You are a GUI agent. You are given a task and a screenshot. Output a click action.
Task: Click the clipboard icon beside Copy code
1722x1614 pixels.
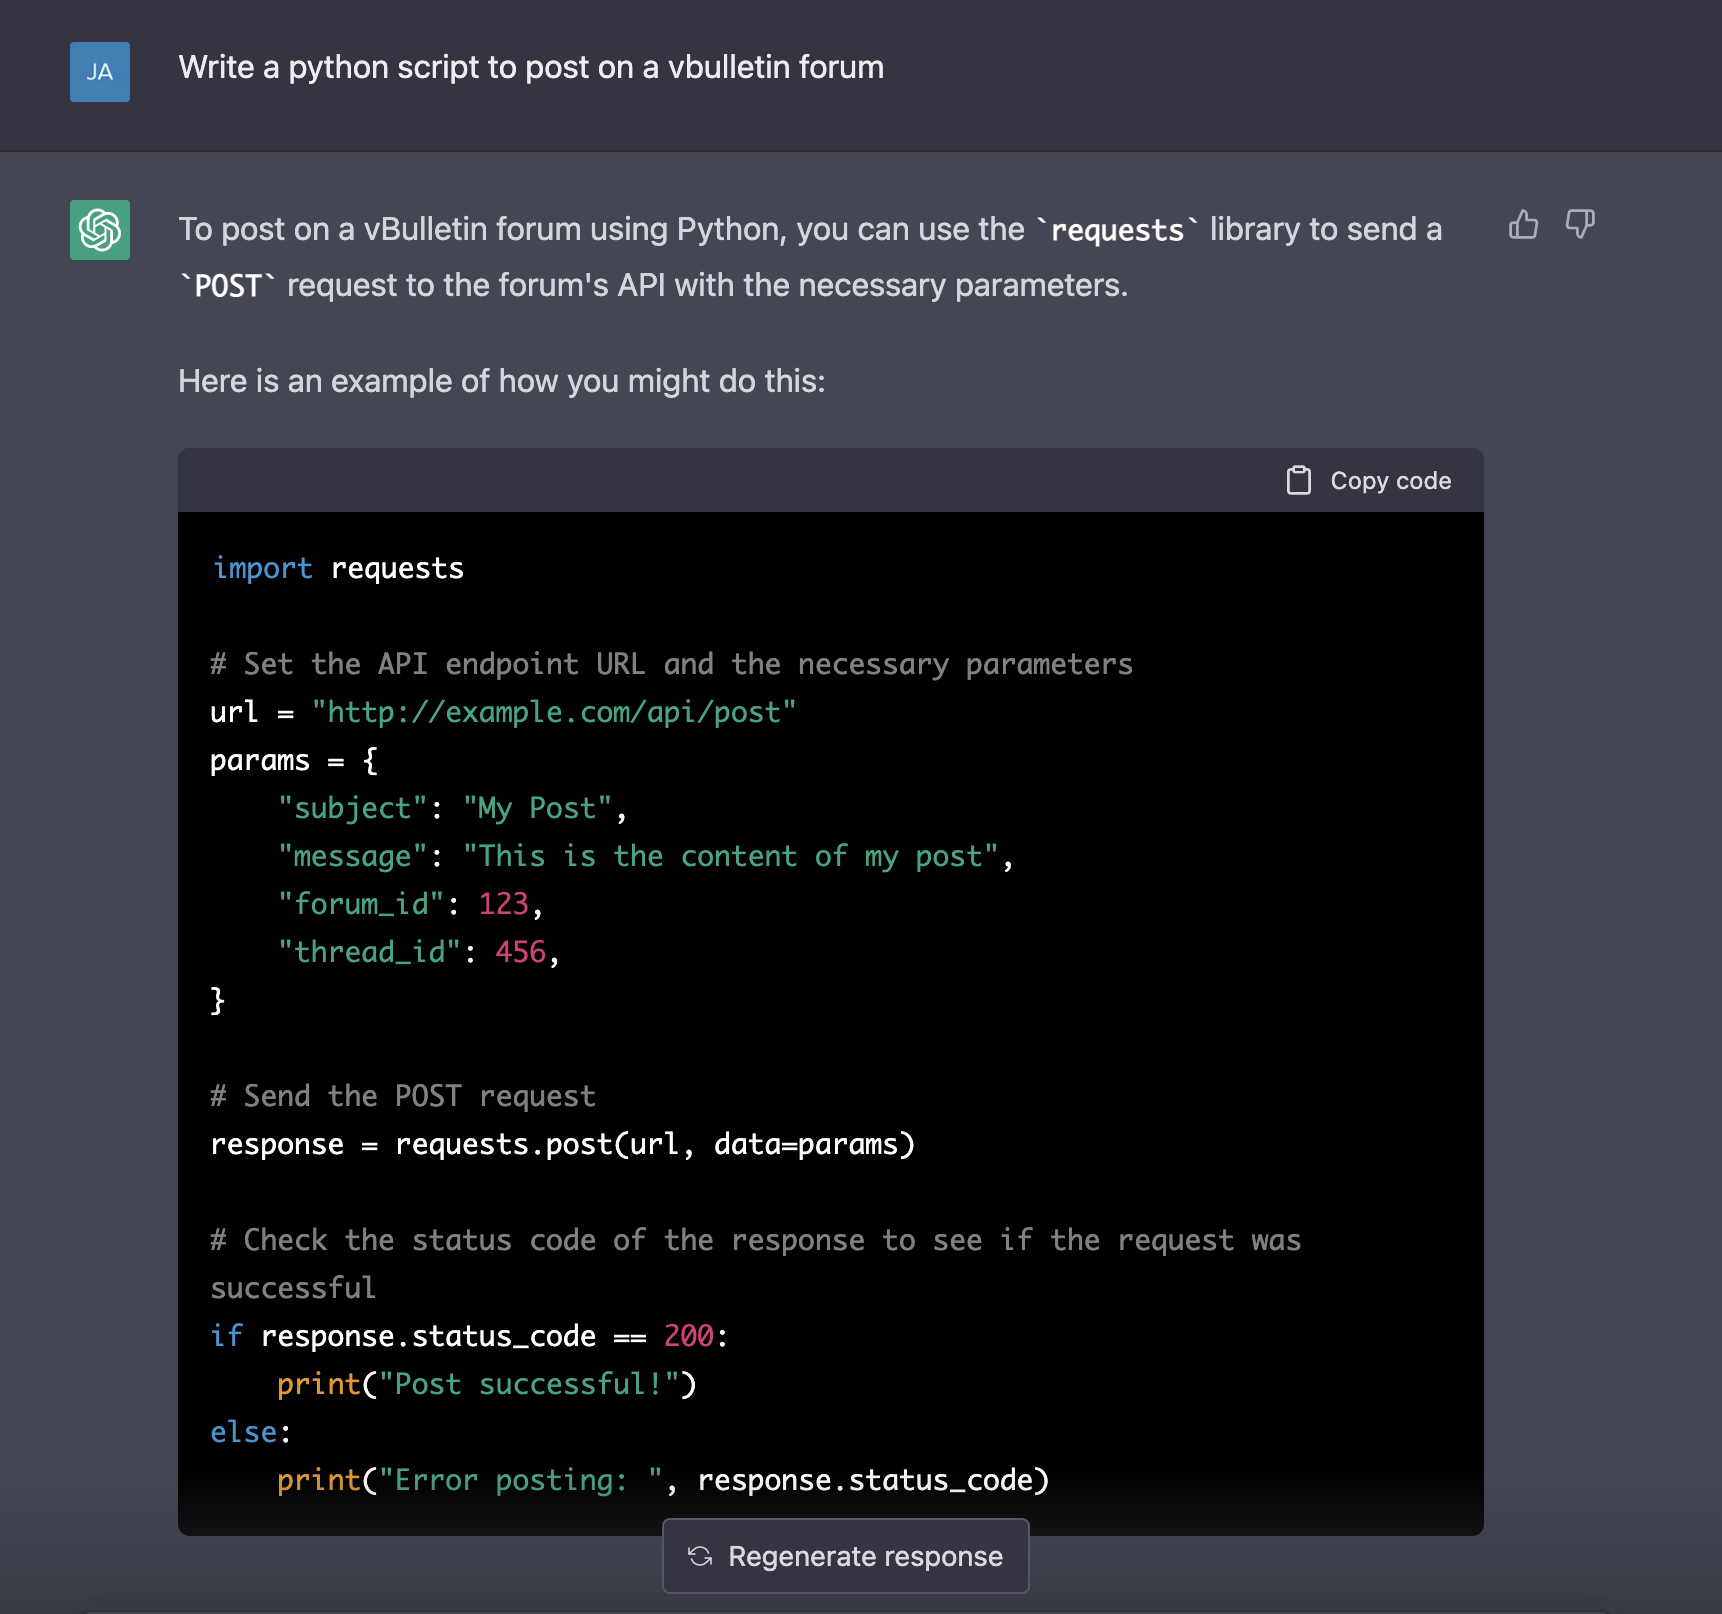(1298, 481)
